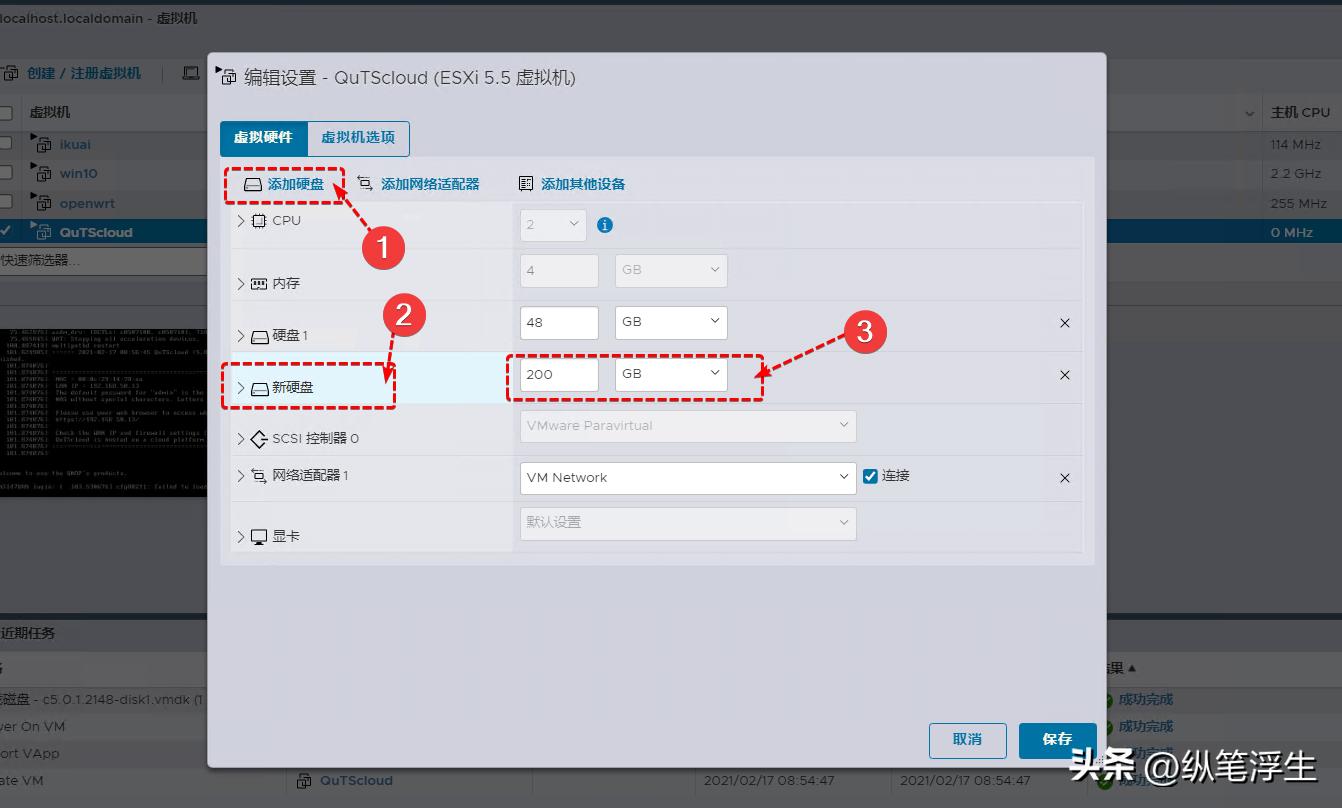Open the CPU info tooltip icon

[604, 225]
